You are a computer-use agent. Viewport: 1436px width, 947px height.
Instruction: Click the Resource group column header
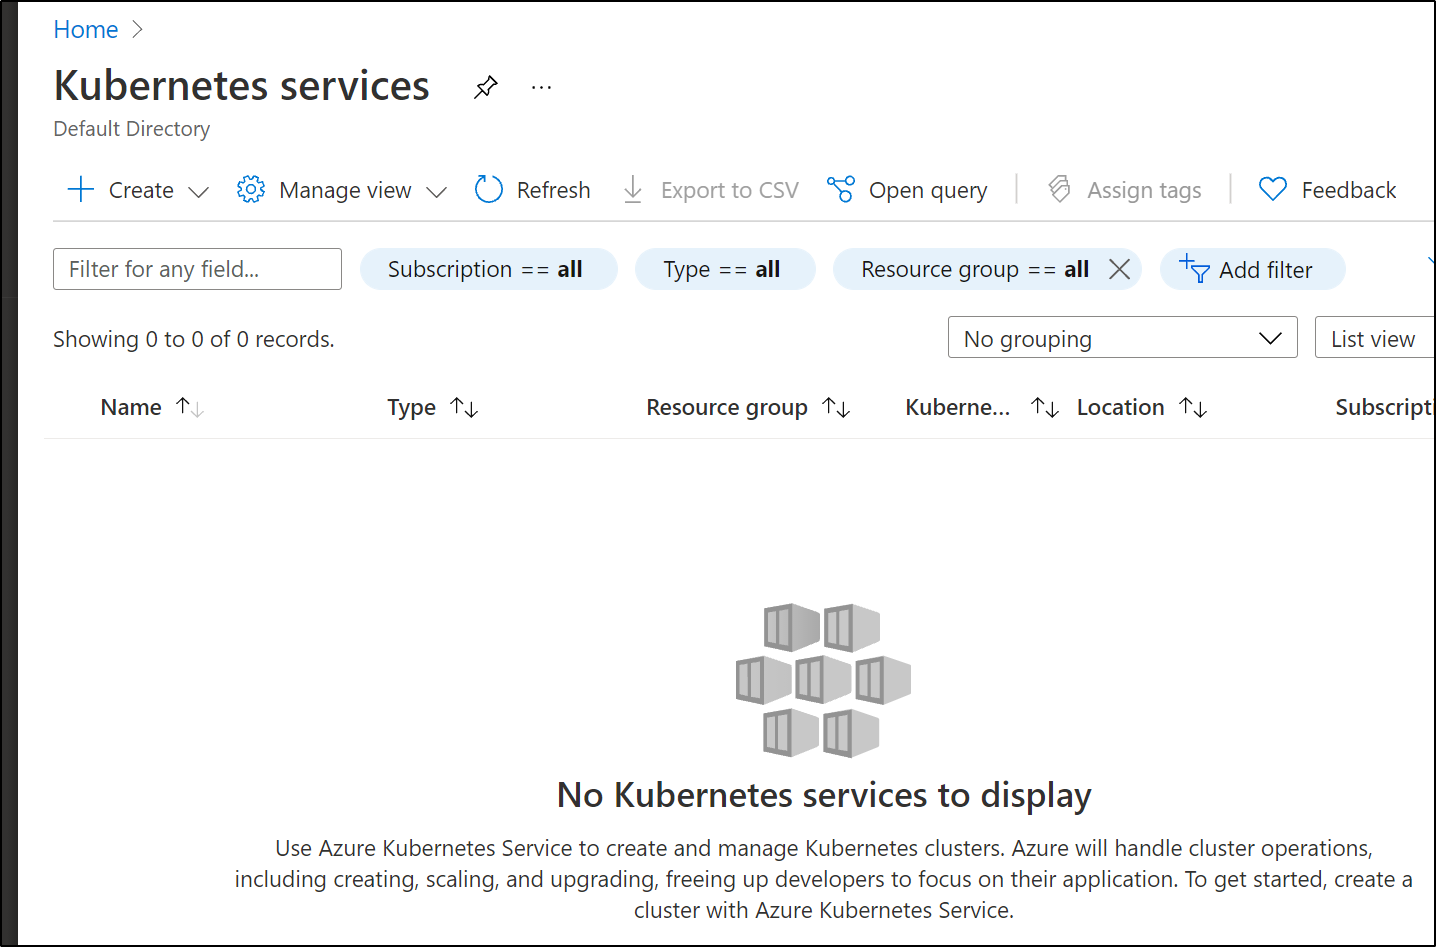coord(727,407)
